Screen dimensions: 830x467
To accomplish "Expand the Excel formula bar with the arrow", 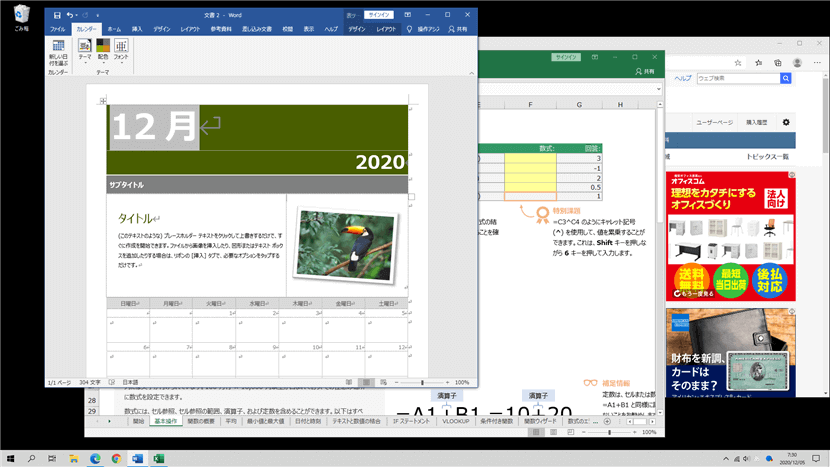I will 658,89.
